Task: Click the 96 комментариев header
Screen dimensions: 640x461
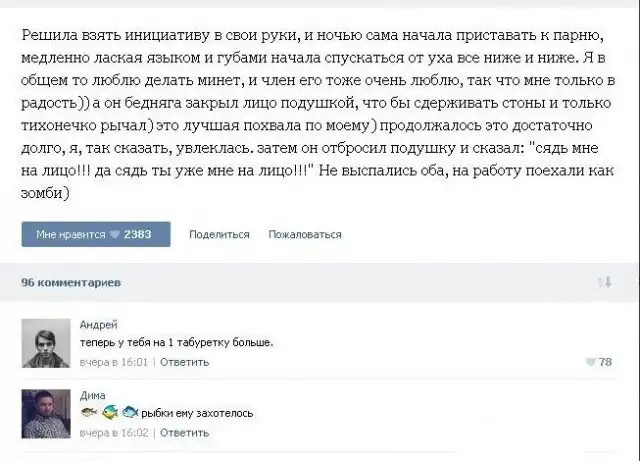Action: point(71,283)
